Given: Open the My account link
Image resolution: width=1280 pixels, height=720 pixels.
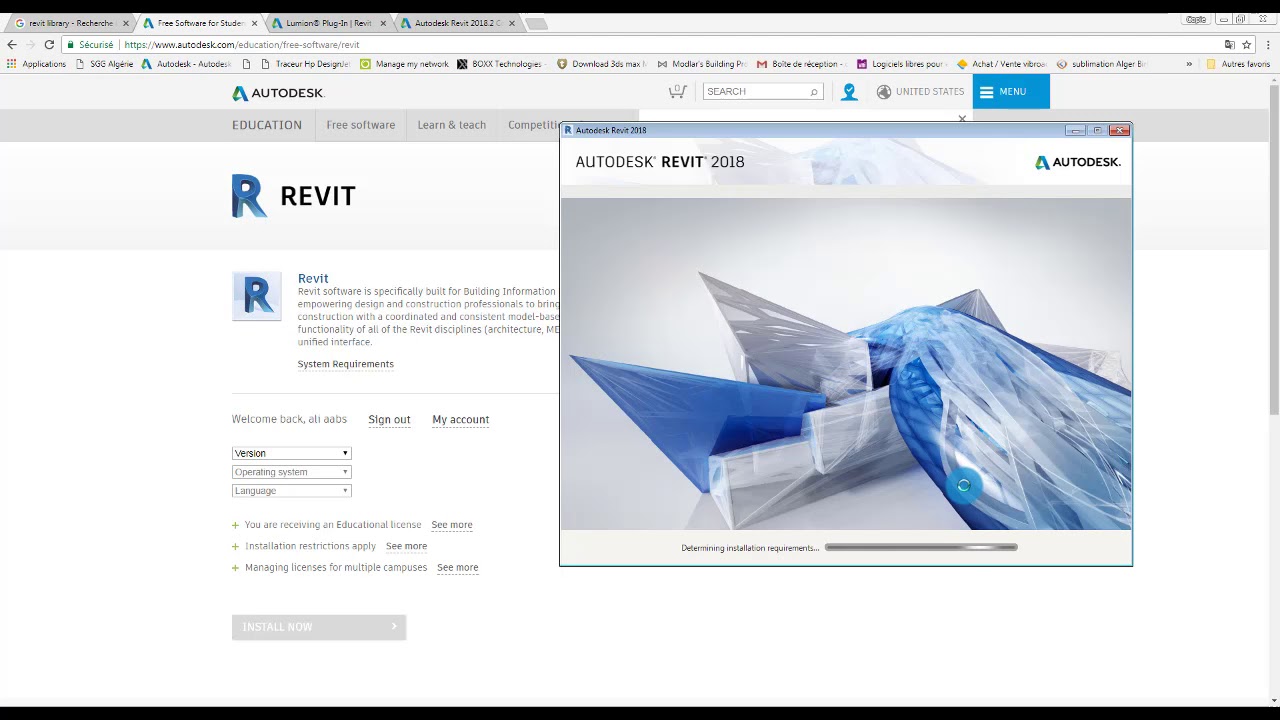Looking at the screenshot, I should point(461,420).
